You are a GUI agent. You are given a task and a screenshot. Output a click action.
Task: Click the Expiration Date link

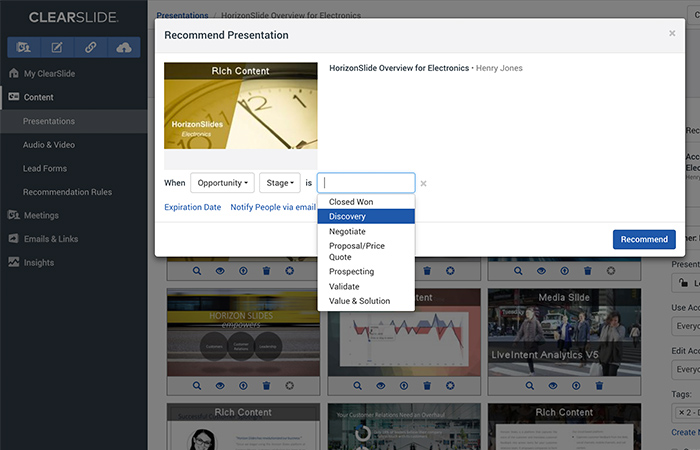pos(192,207)
